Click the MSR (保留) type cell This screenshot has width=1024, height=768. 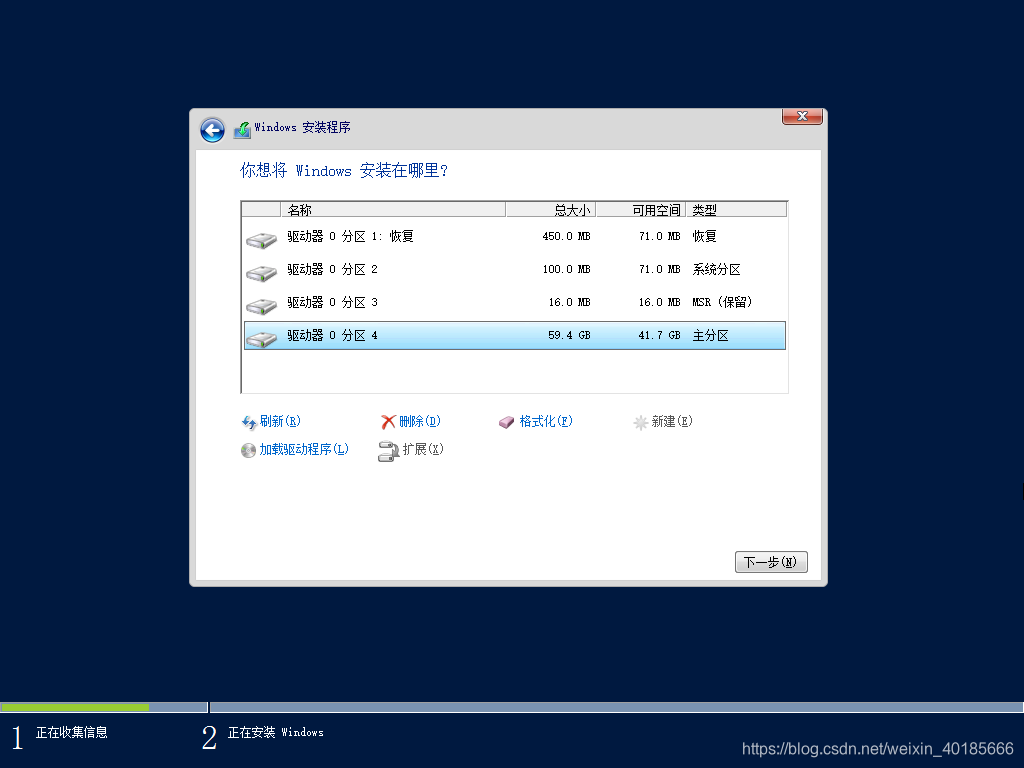click(722, 302)
